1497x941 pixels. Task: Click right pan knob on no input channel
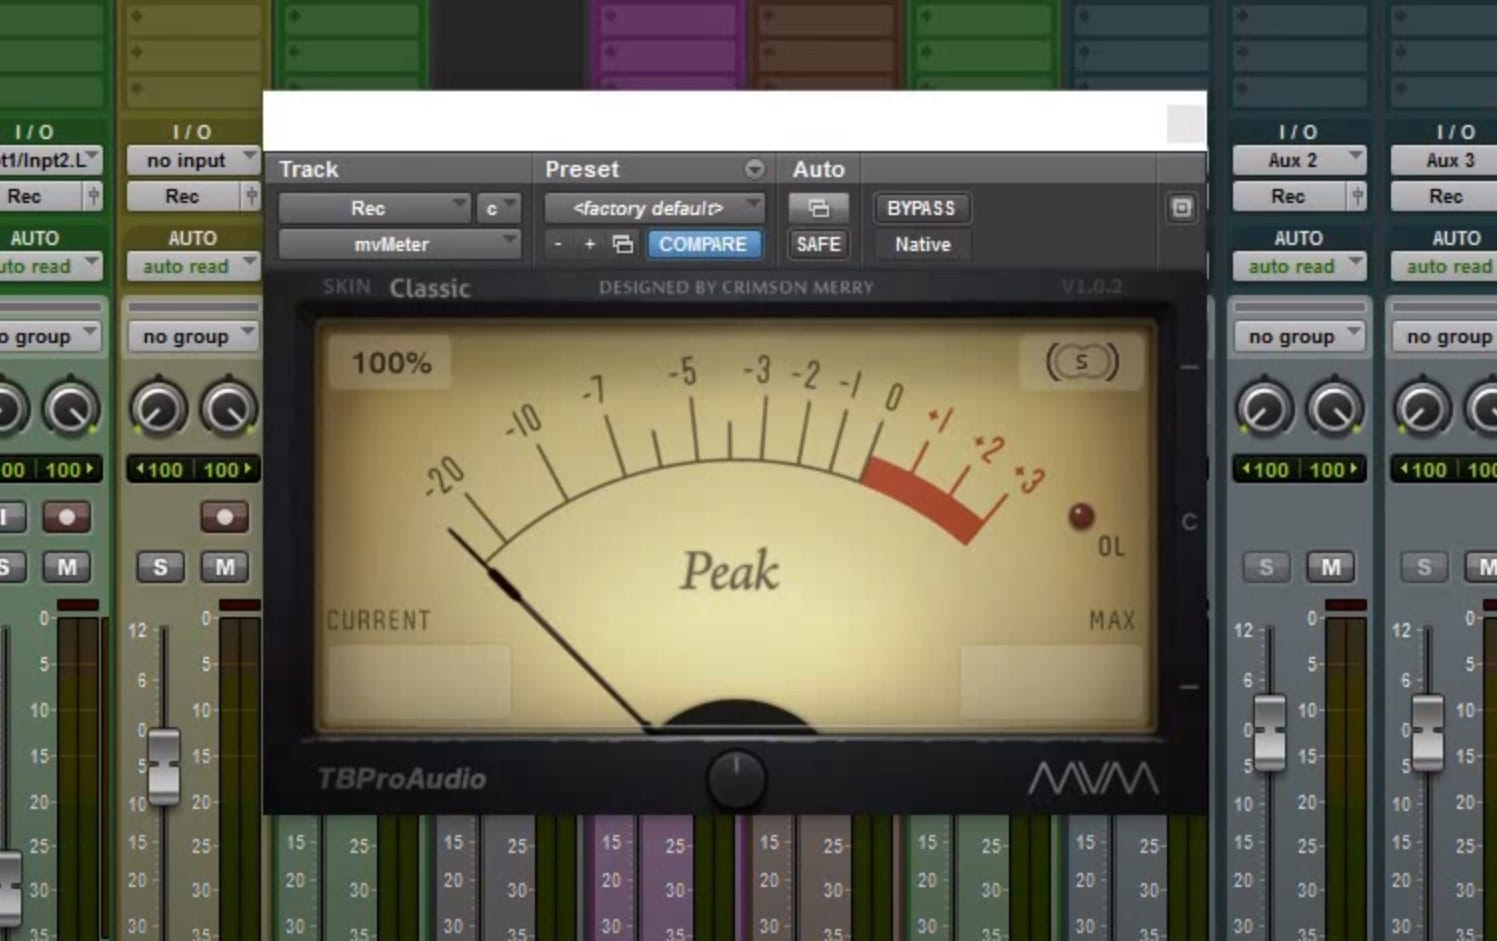click(228, 409)
